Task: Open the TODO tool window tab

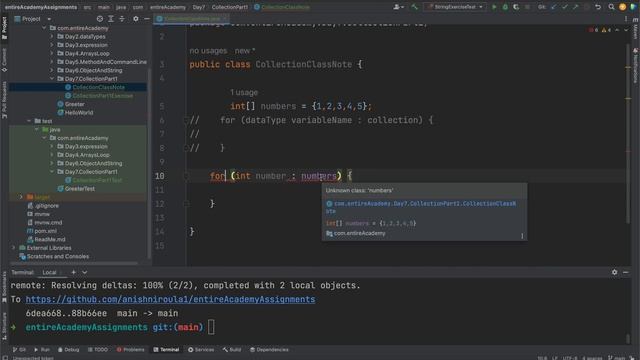Action: point(98,350)
